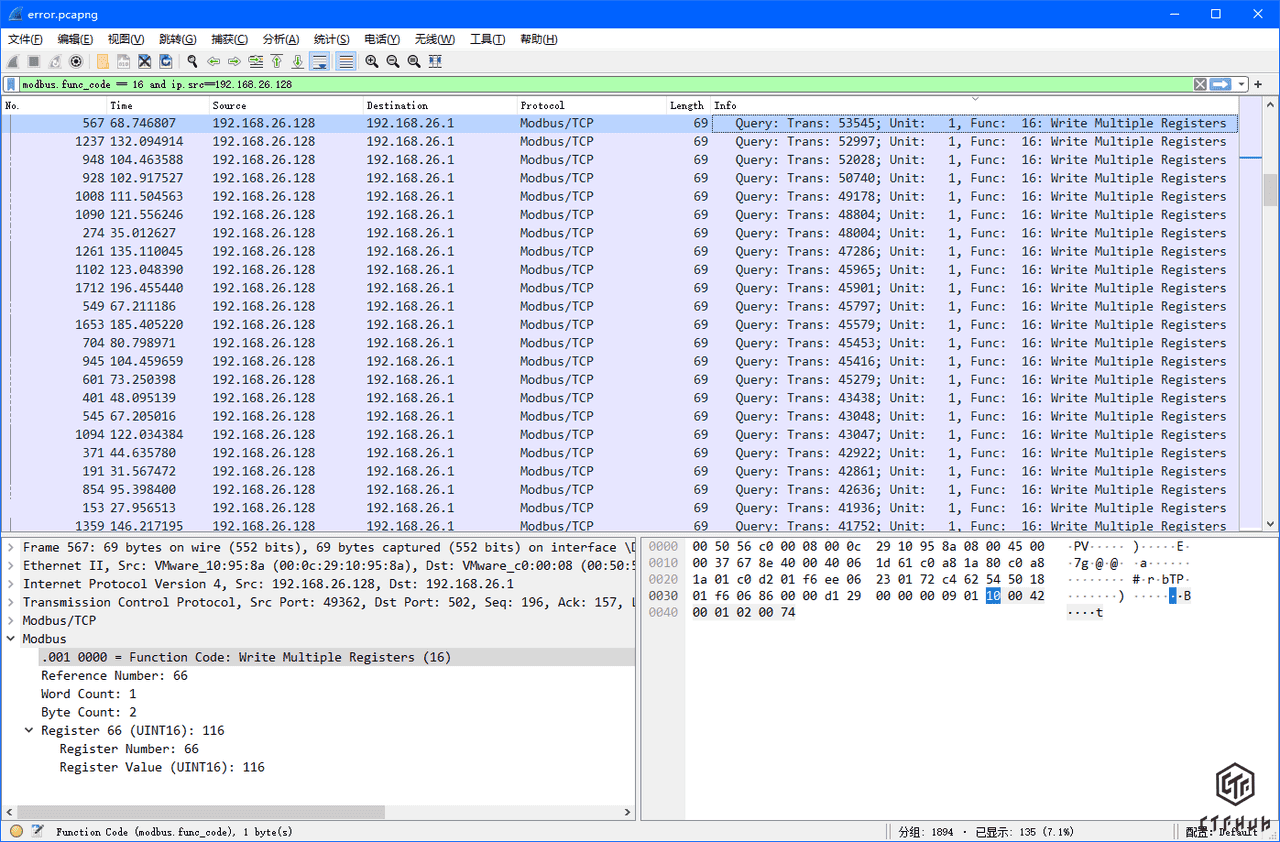Click the resize columns toolbar icon

point(435,61)
